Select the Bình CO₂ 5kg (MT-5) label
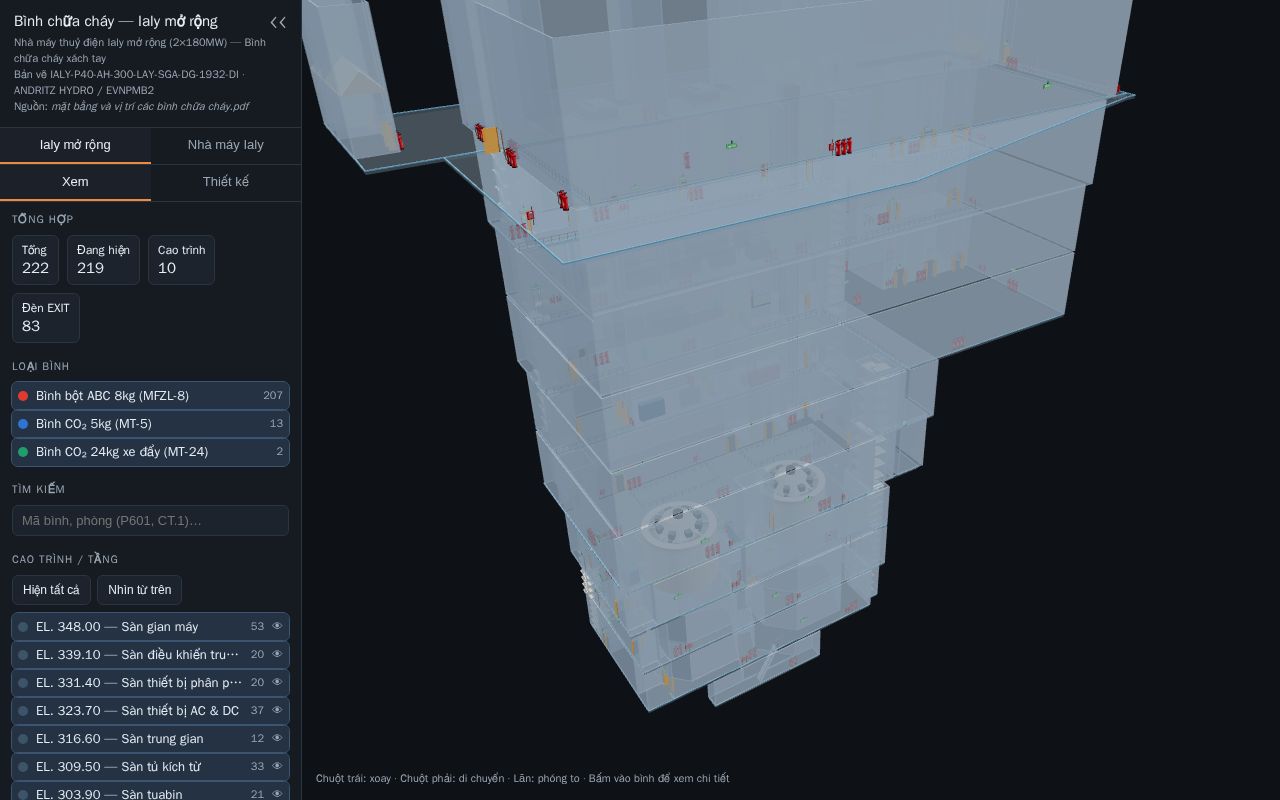Viewport: 1280px width, 800px height. tap(94, 424)
